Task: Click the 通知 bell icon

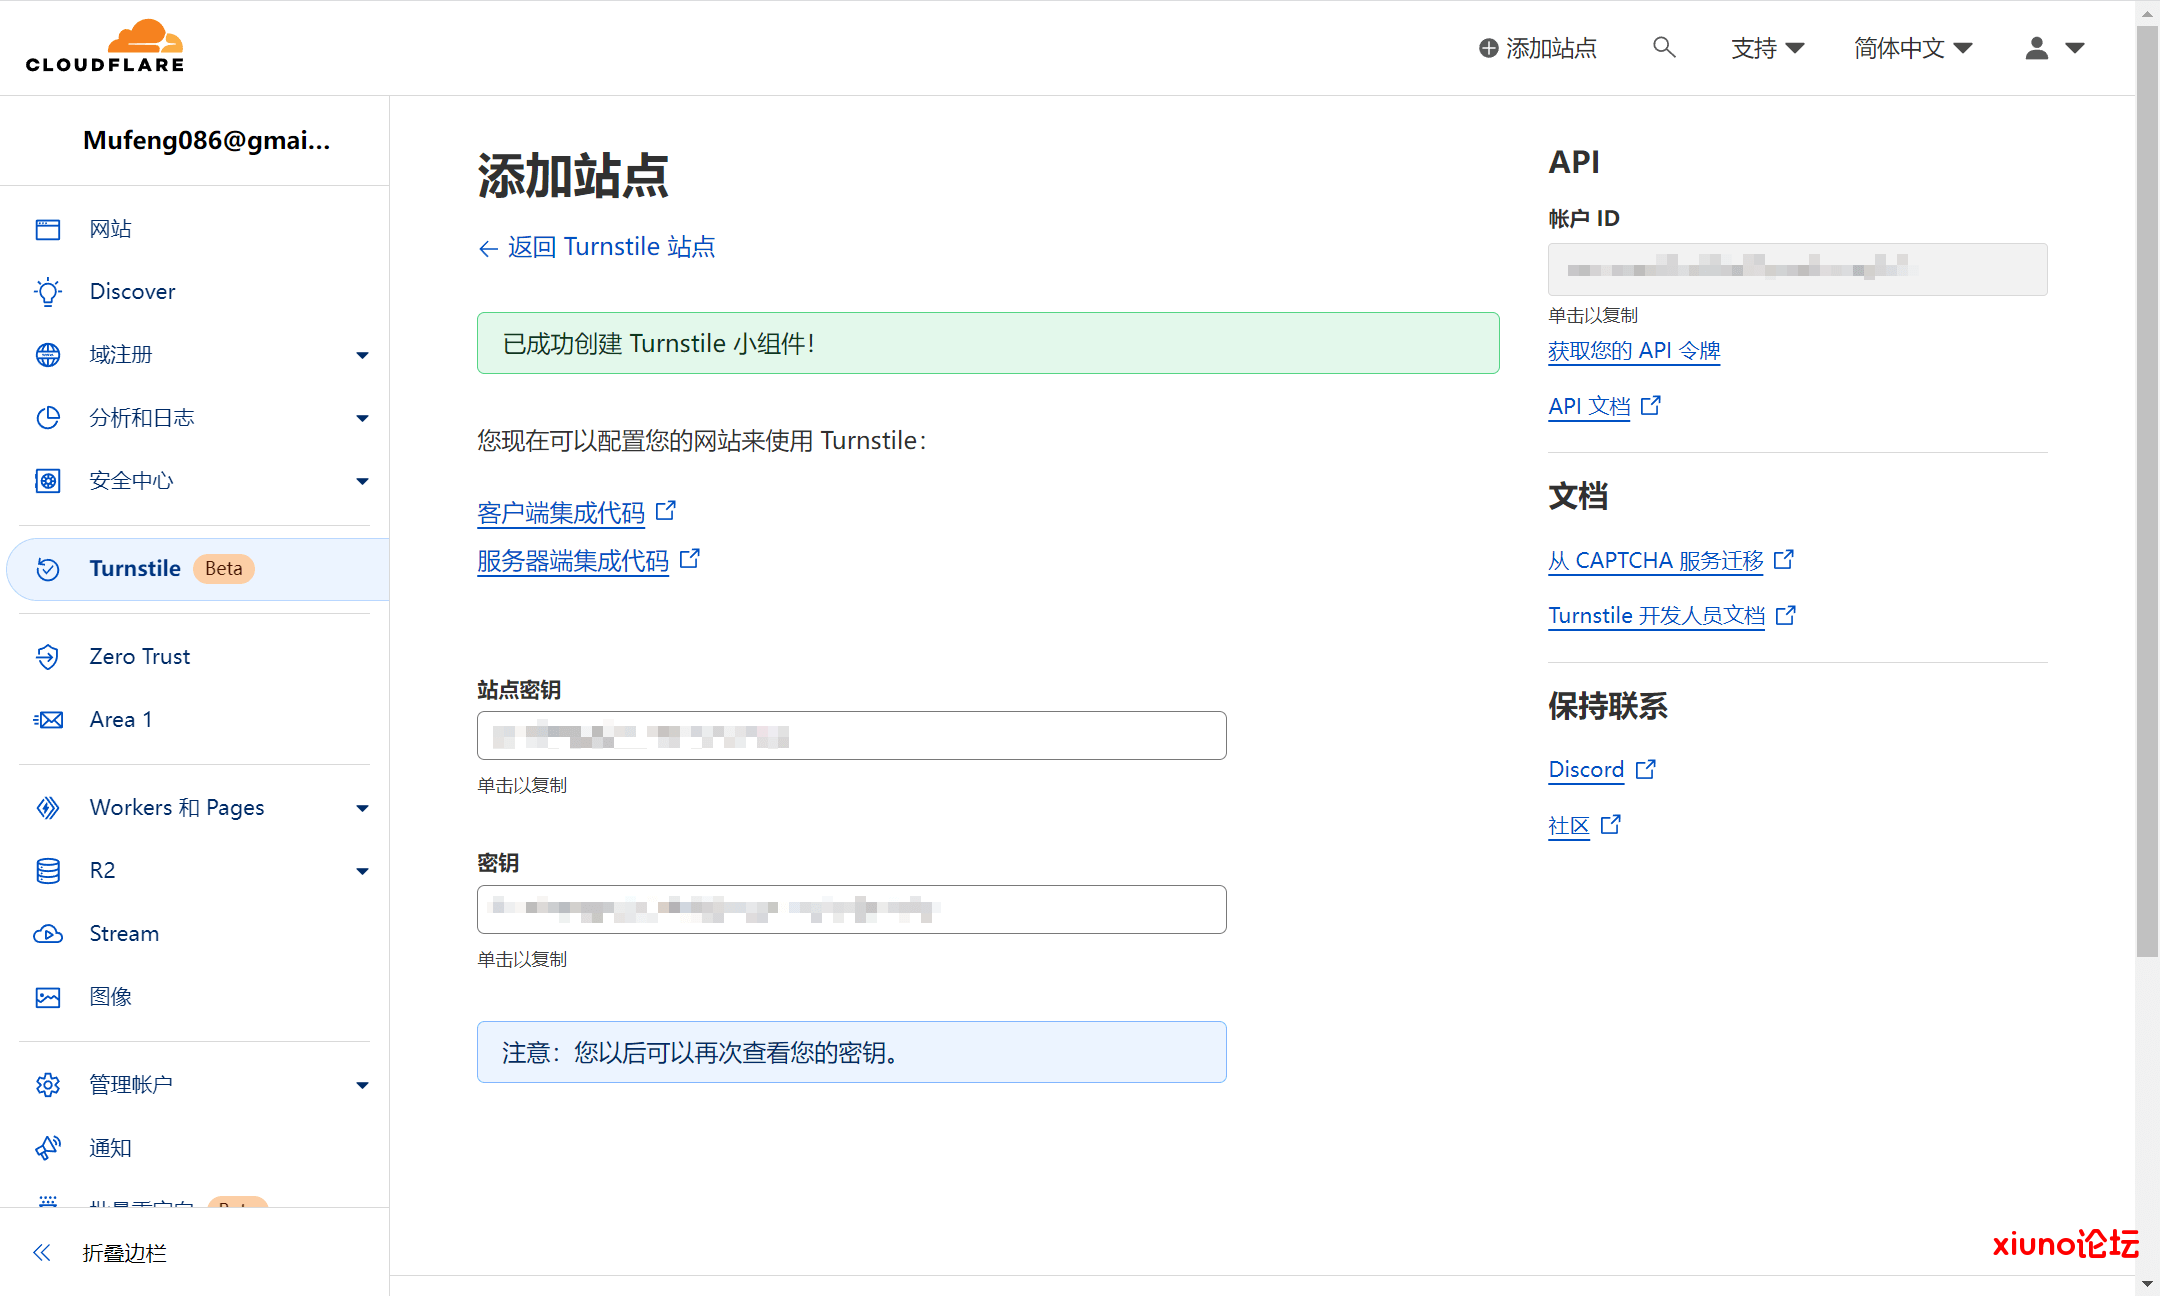Action: [47, 1147]
